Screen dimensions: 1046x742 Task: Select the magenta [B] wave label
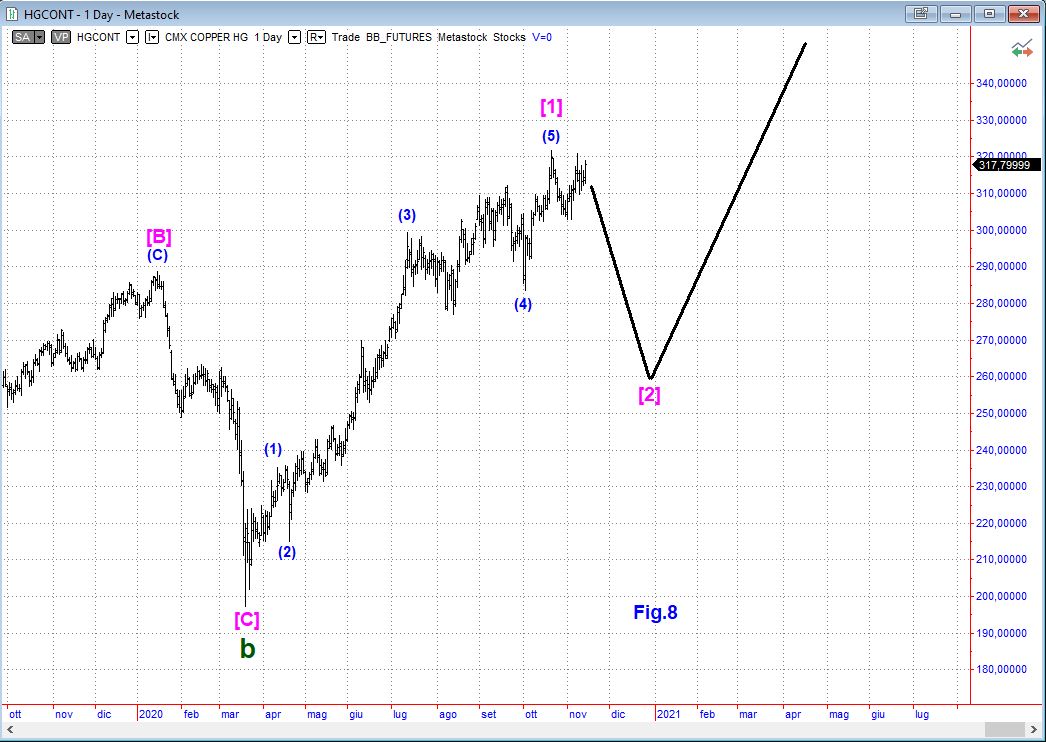[159, 236]
